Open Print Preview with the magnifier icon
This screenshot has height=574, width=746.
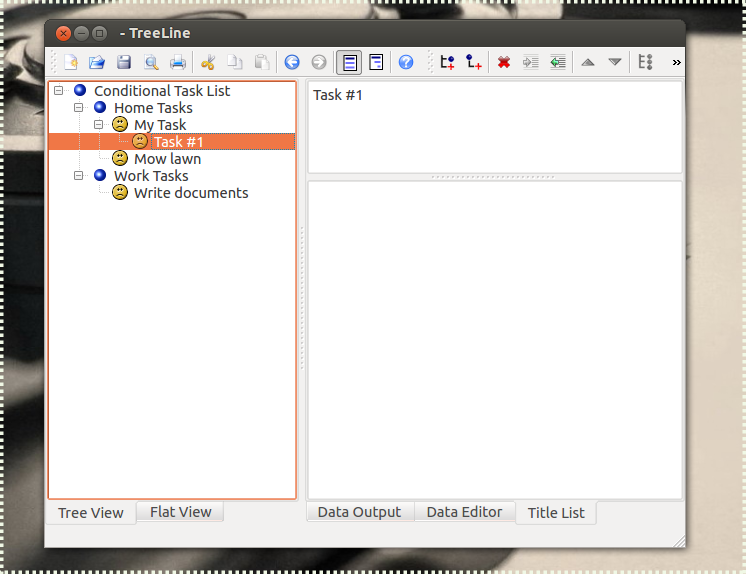click(151, 62)
